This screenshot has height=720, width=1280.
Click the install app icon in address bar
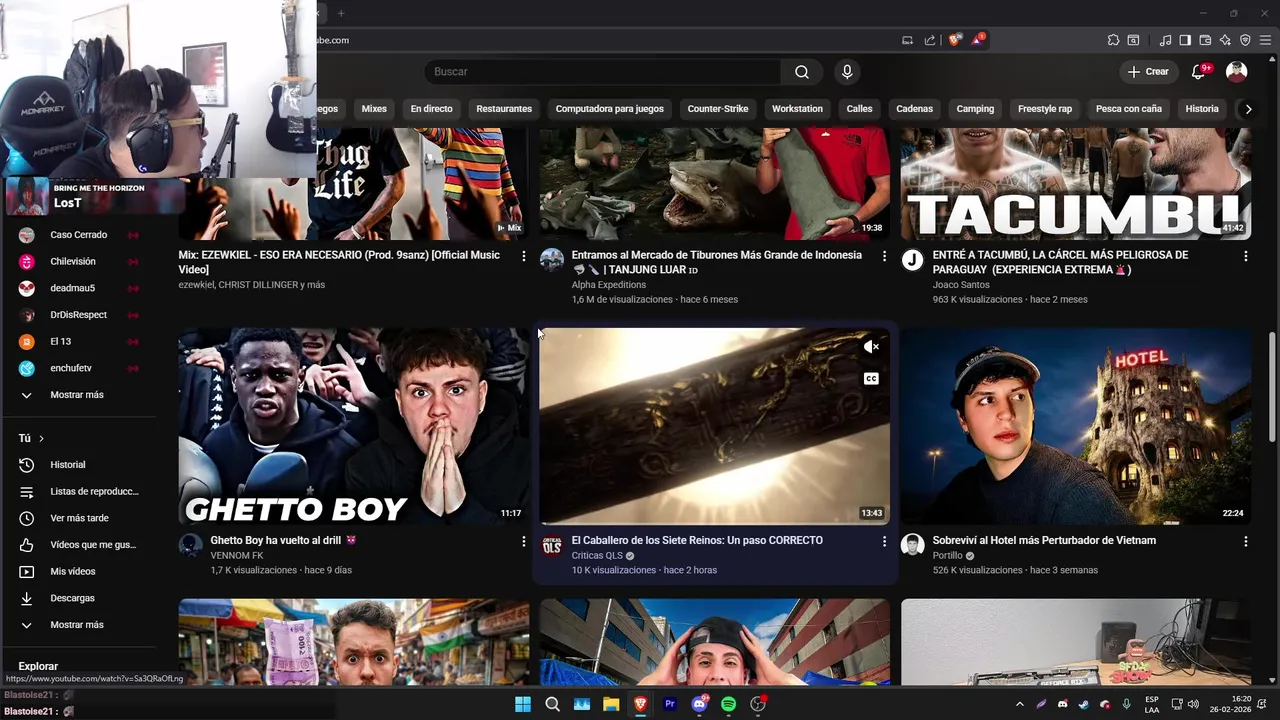[x=907, y=40]
